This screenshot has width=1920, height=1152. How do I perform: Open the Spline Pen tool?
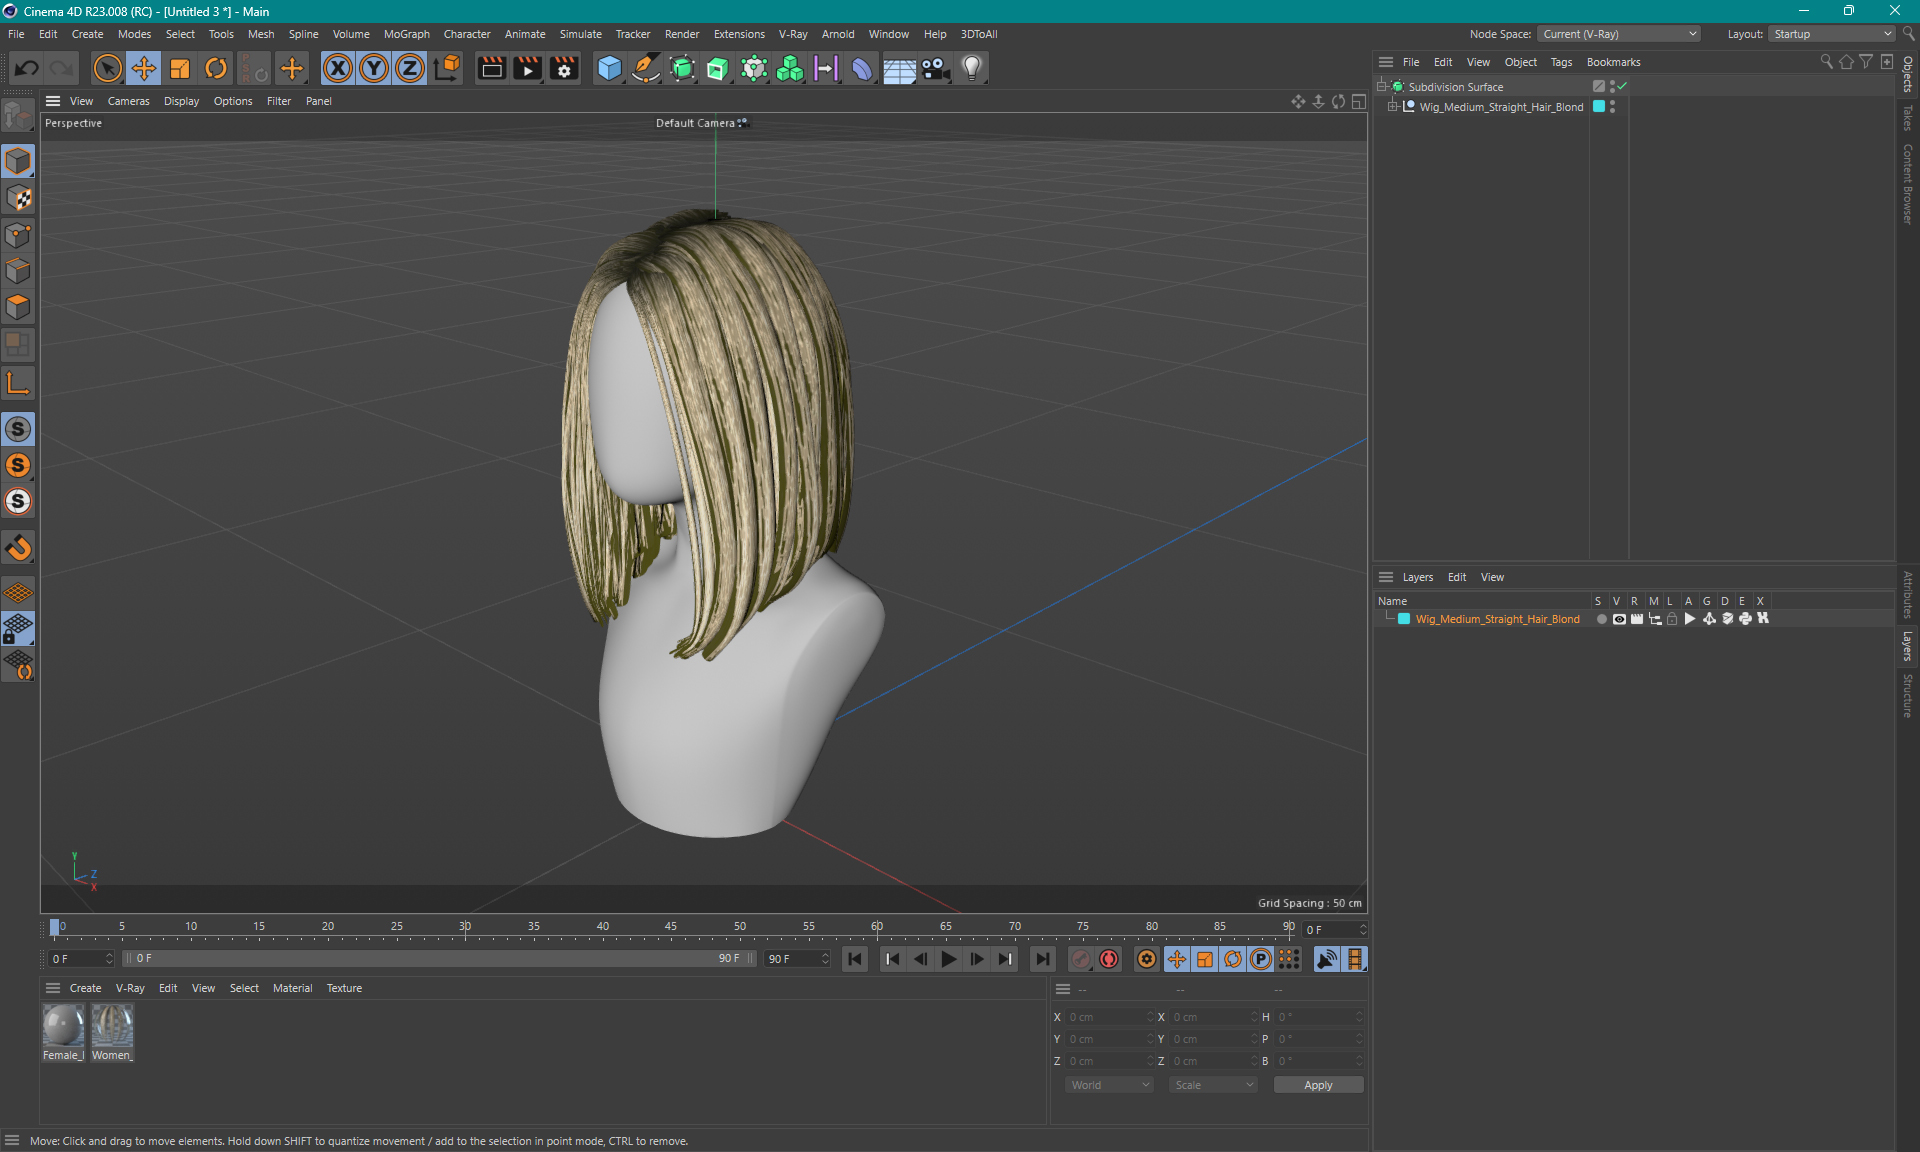tap(646, 68)
